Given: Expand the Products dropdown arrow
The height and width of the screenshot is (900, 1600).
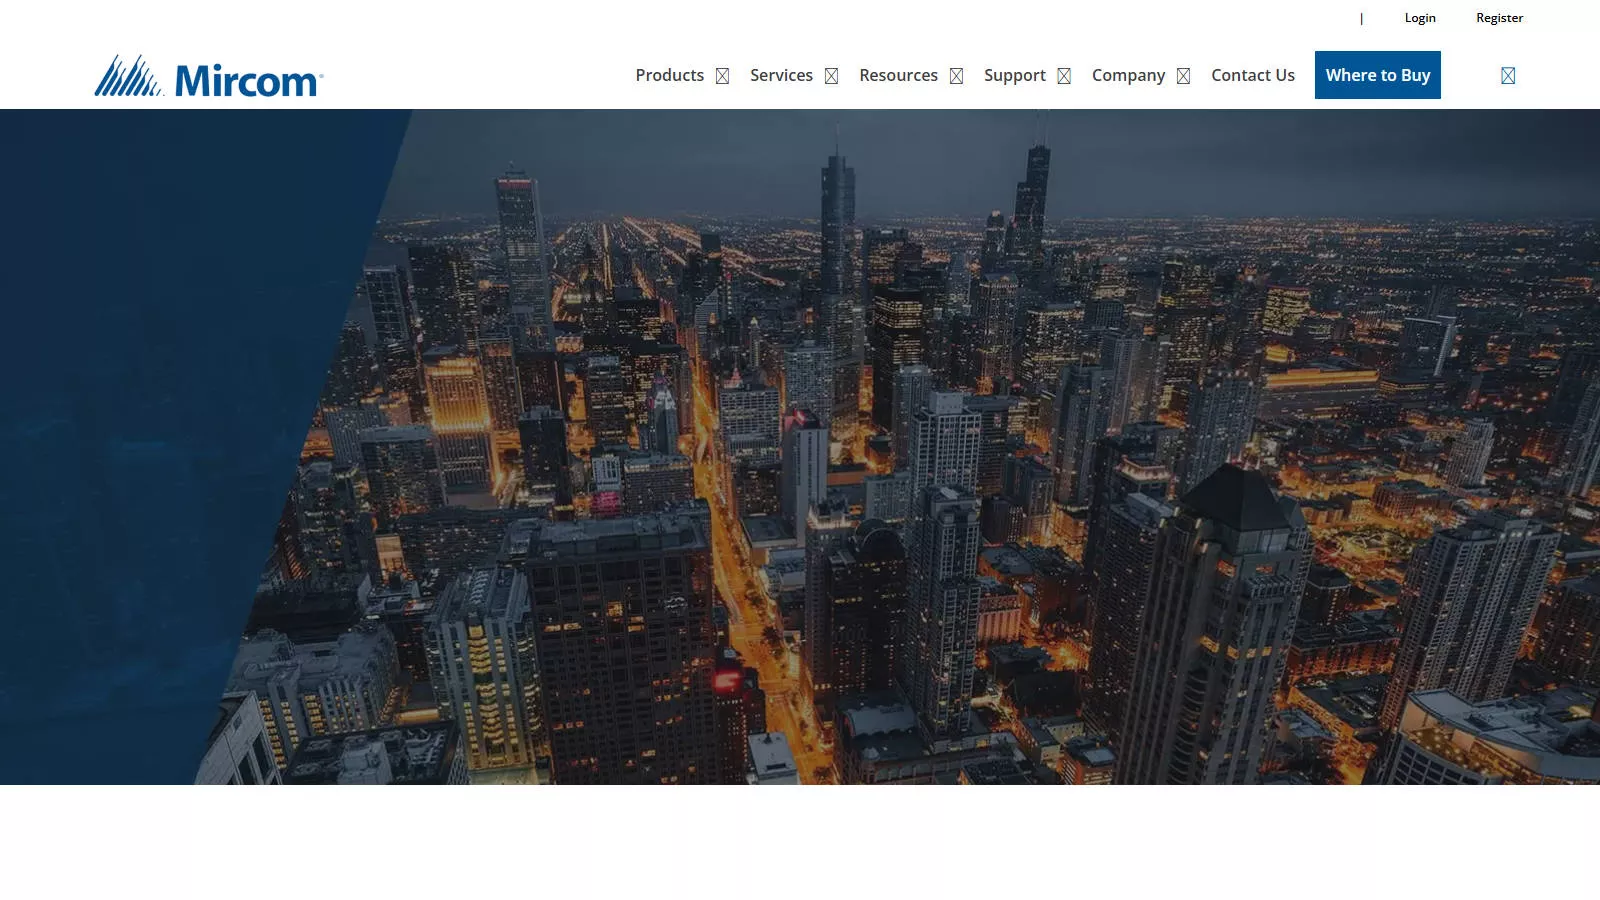Looking at the screenshot, I should click(722, 76).
